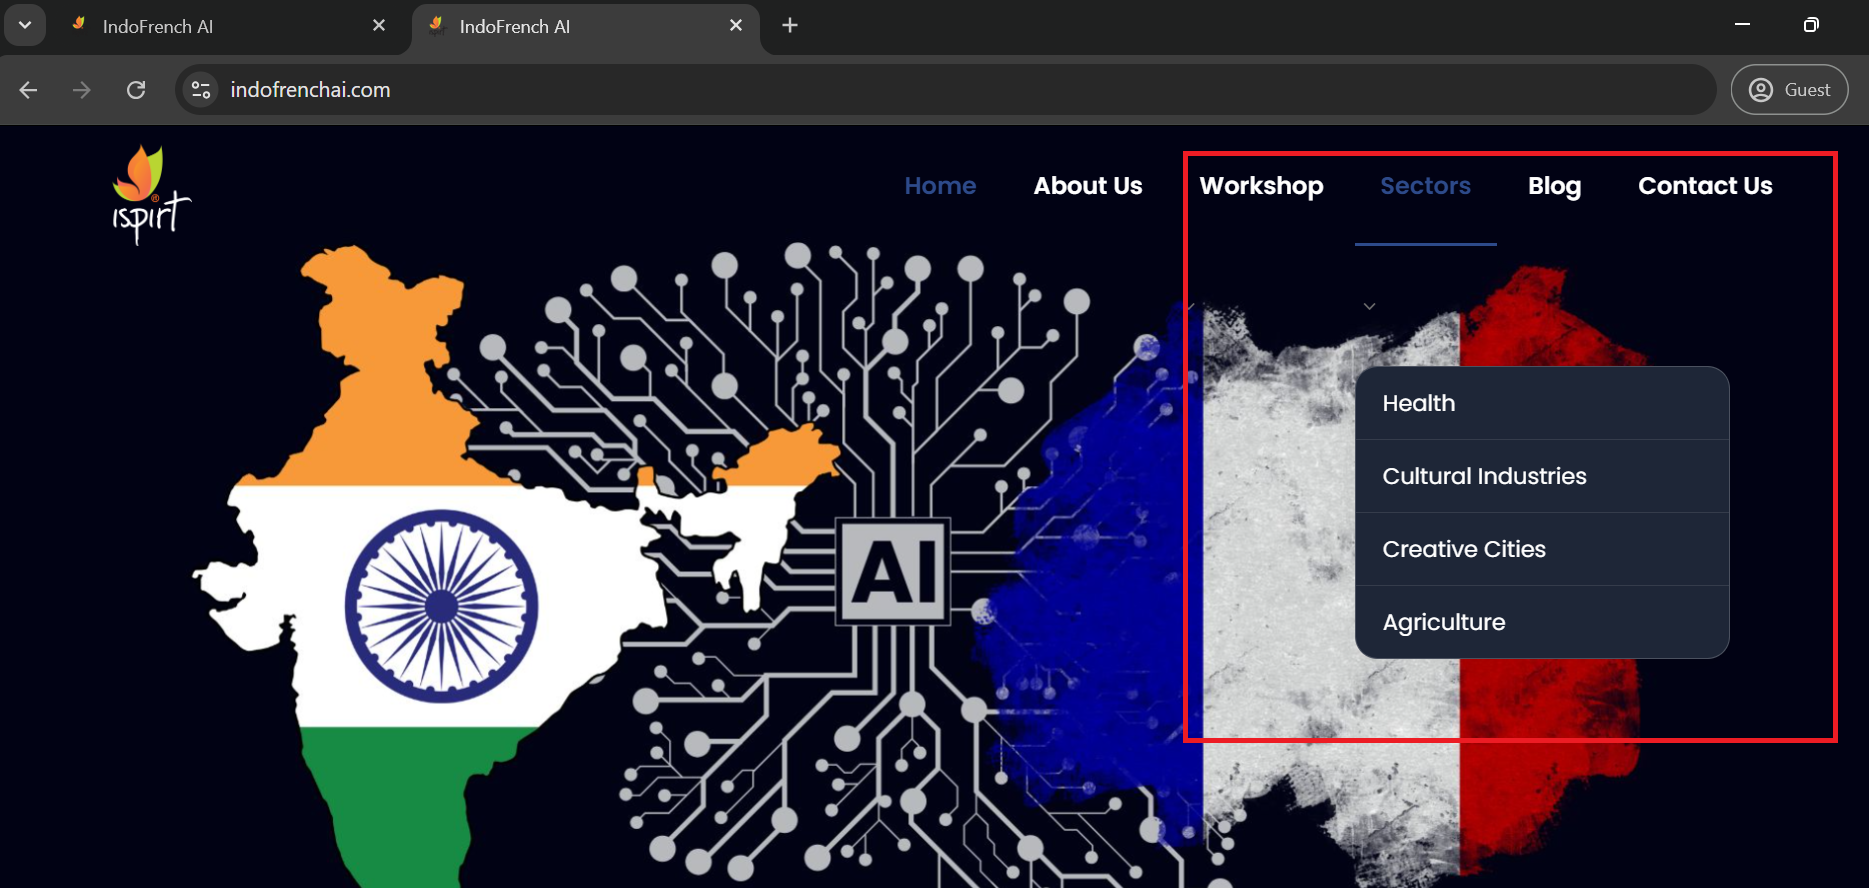Open the site information icon in address bar
Image resolution: width=1869 pixels, height=888 pixels.
point(201,90)
